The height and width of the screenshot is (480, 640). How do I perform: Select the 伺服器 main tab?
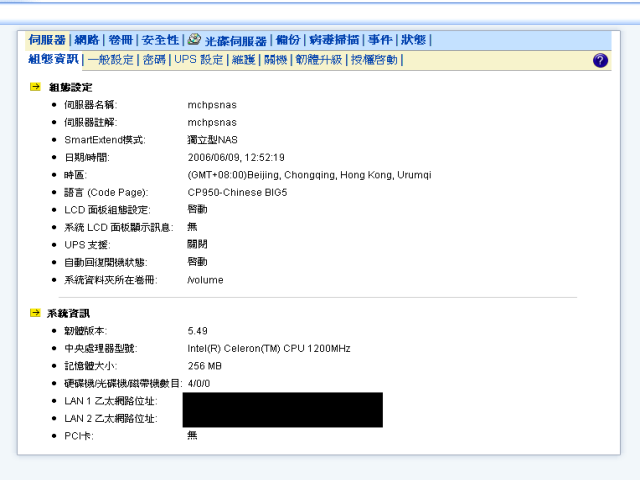47,40
